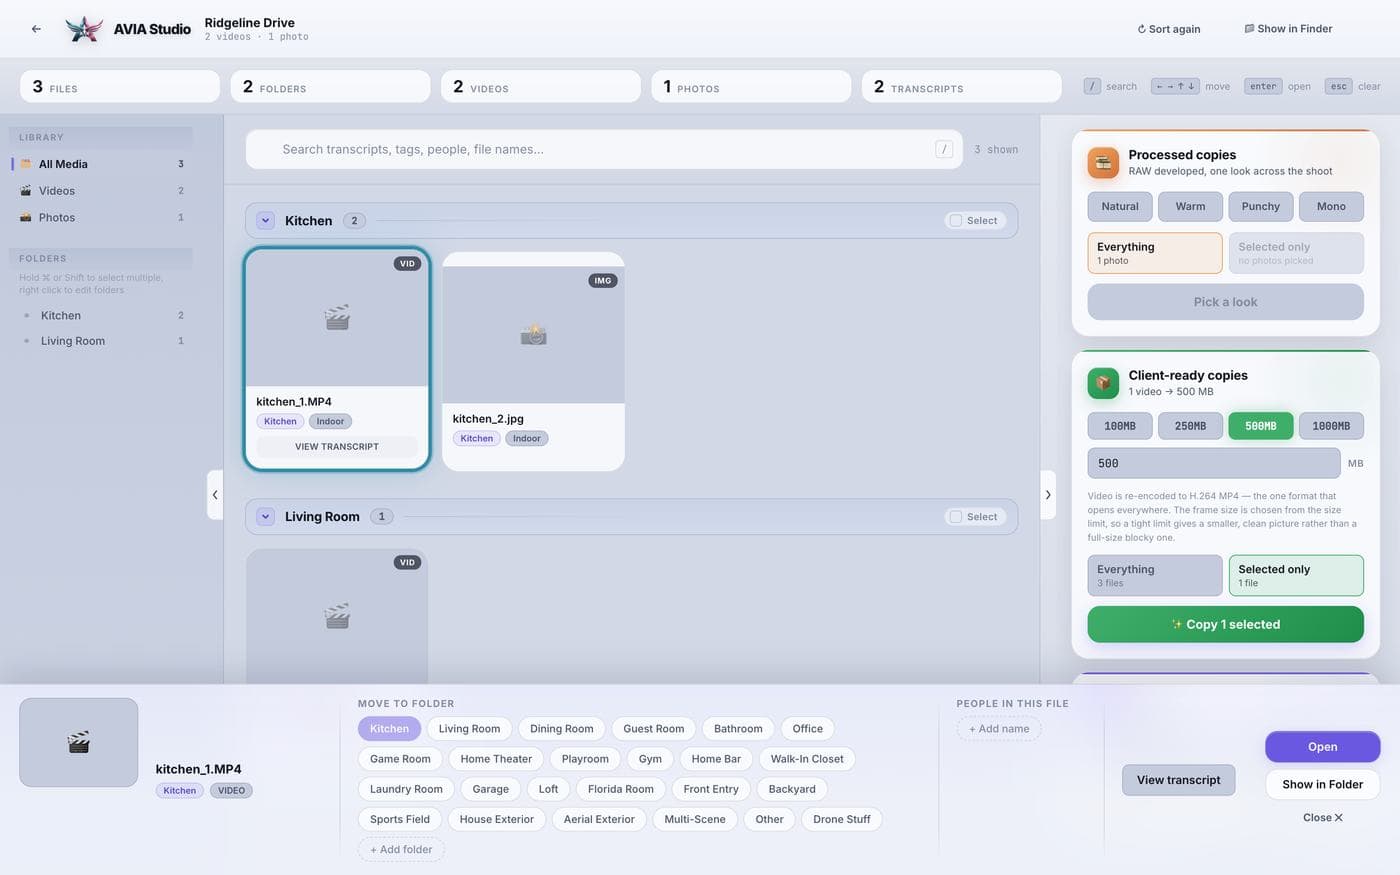This screenshot has width=1400, height=875.
Task: Apply the Mono look
Action: (x=1331, y=207)
